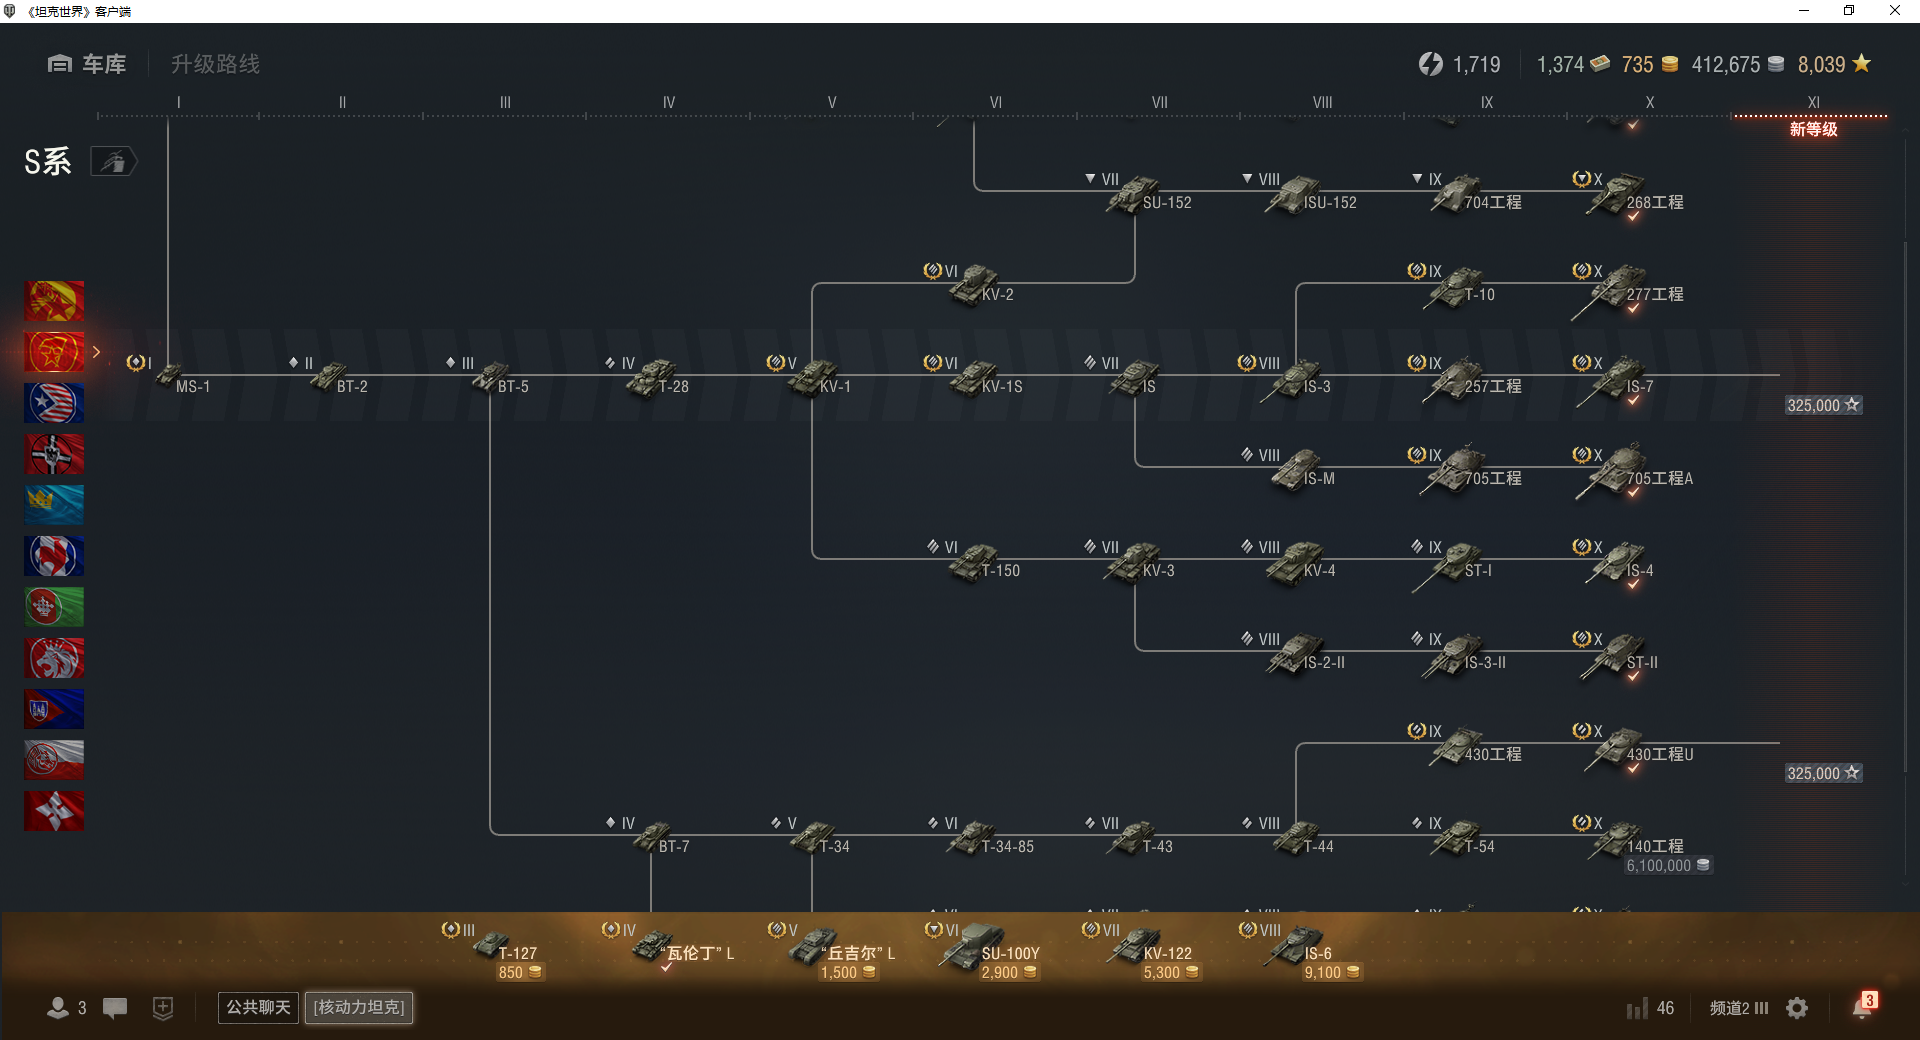The image size is (1920, 1040).
Task: Click the 704工程 tank node
Action: (1465, 193)
